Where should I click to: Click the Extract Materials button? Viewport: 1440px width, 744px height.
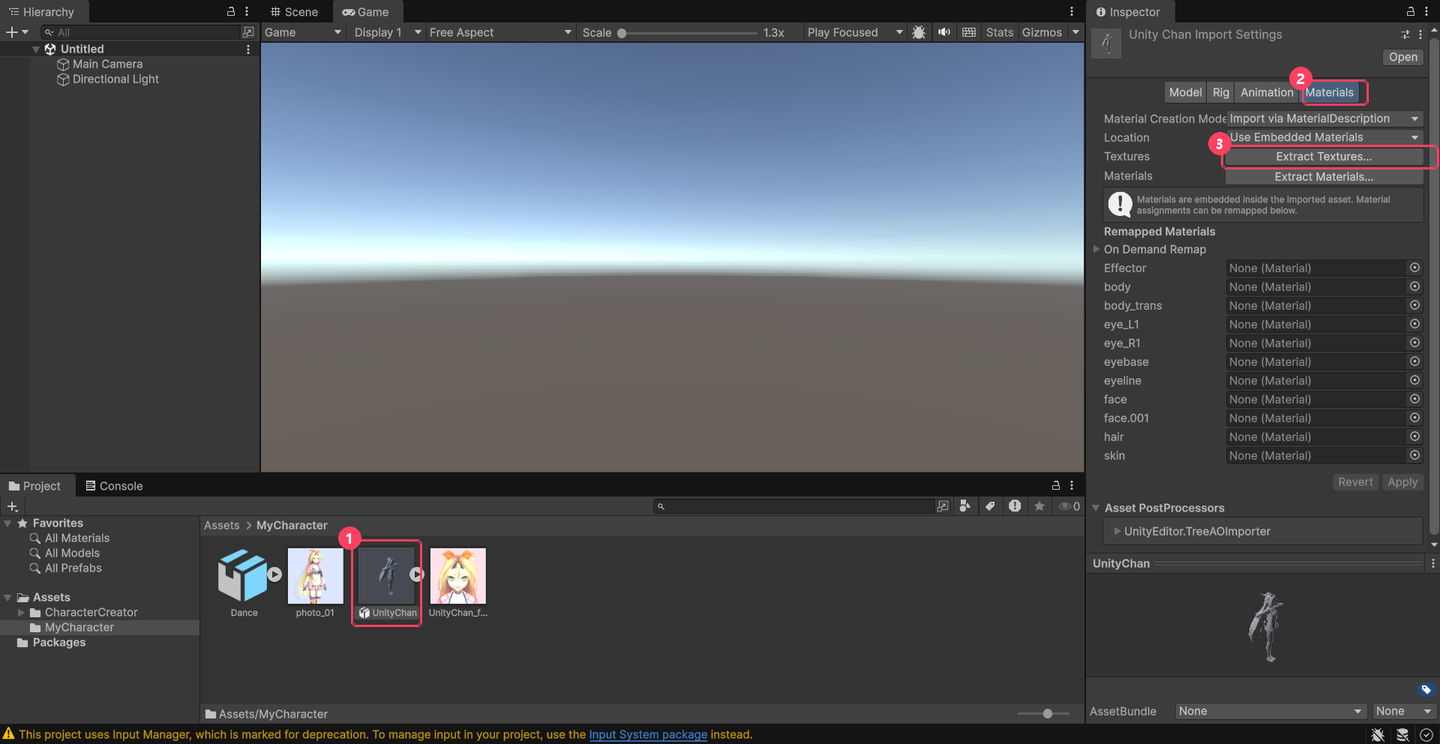[1324, 177]
